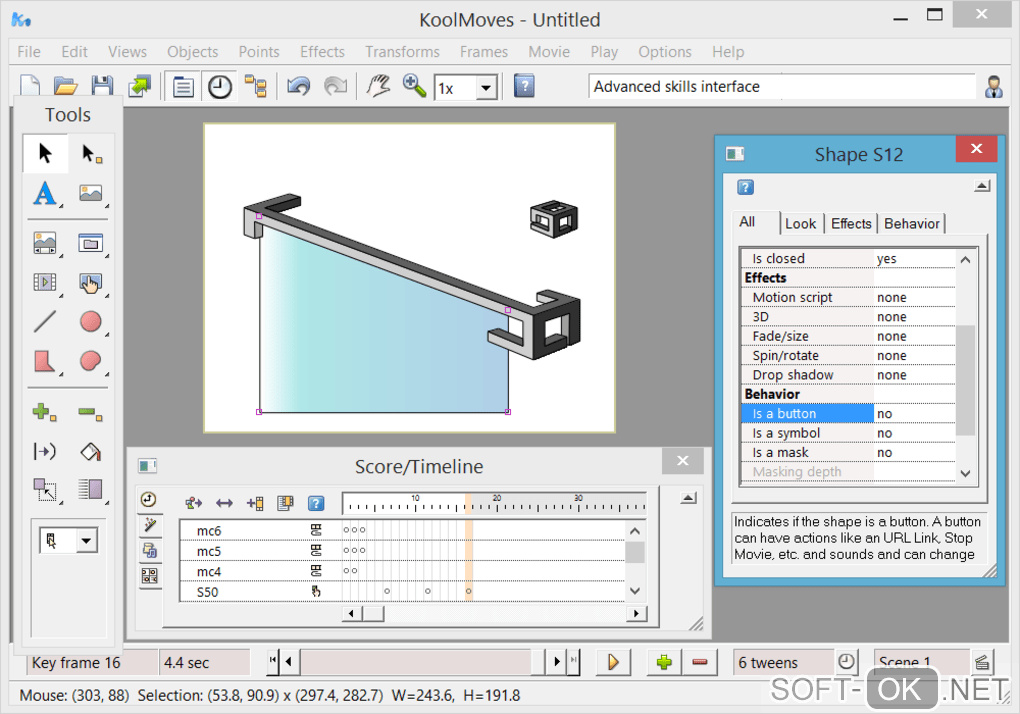Open a file with the folder icon
The width and height of the screenshot is (1020, 714).
[x=66, y=86]
